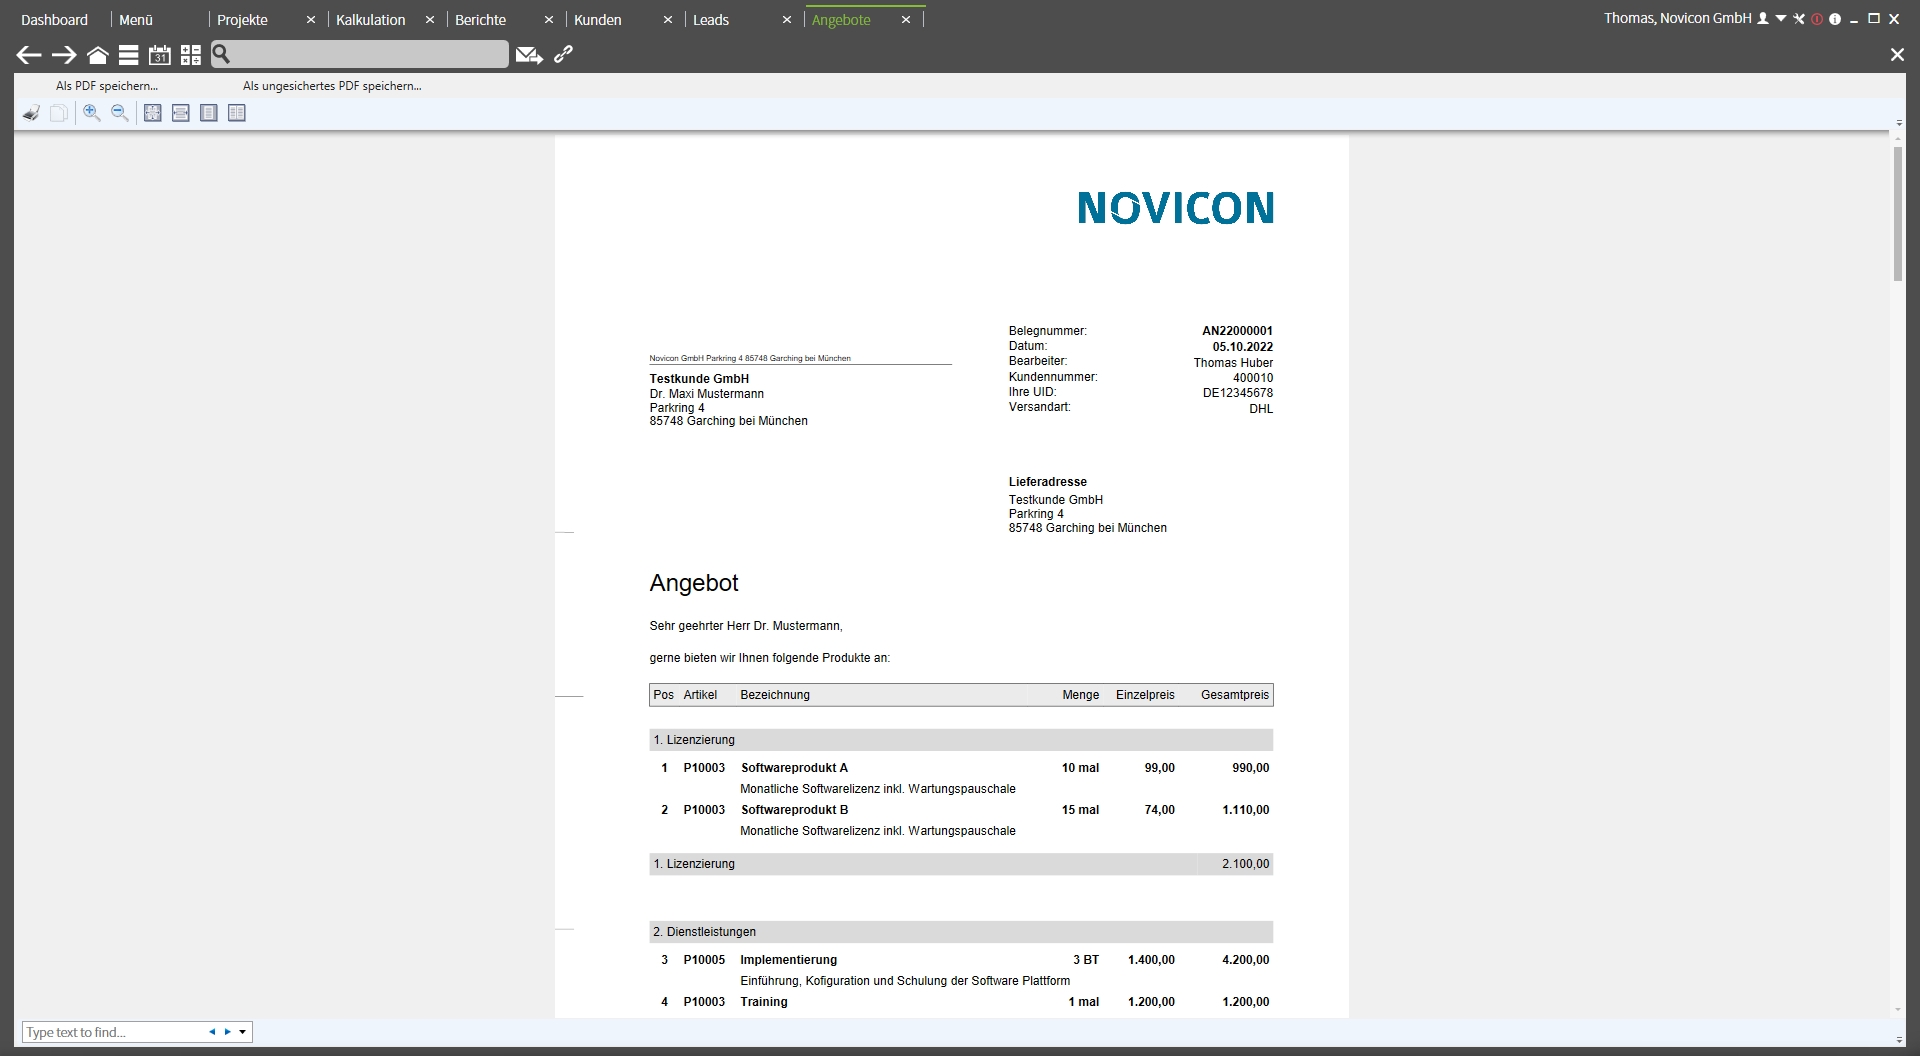Close the Projekte tab
This screenshot has width=1920, height=1056.
pyautogui.click(x=311, y=20)
